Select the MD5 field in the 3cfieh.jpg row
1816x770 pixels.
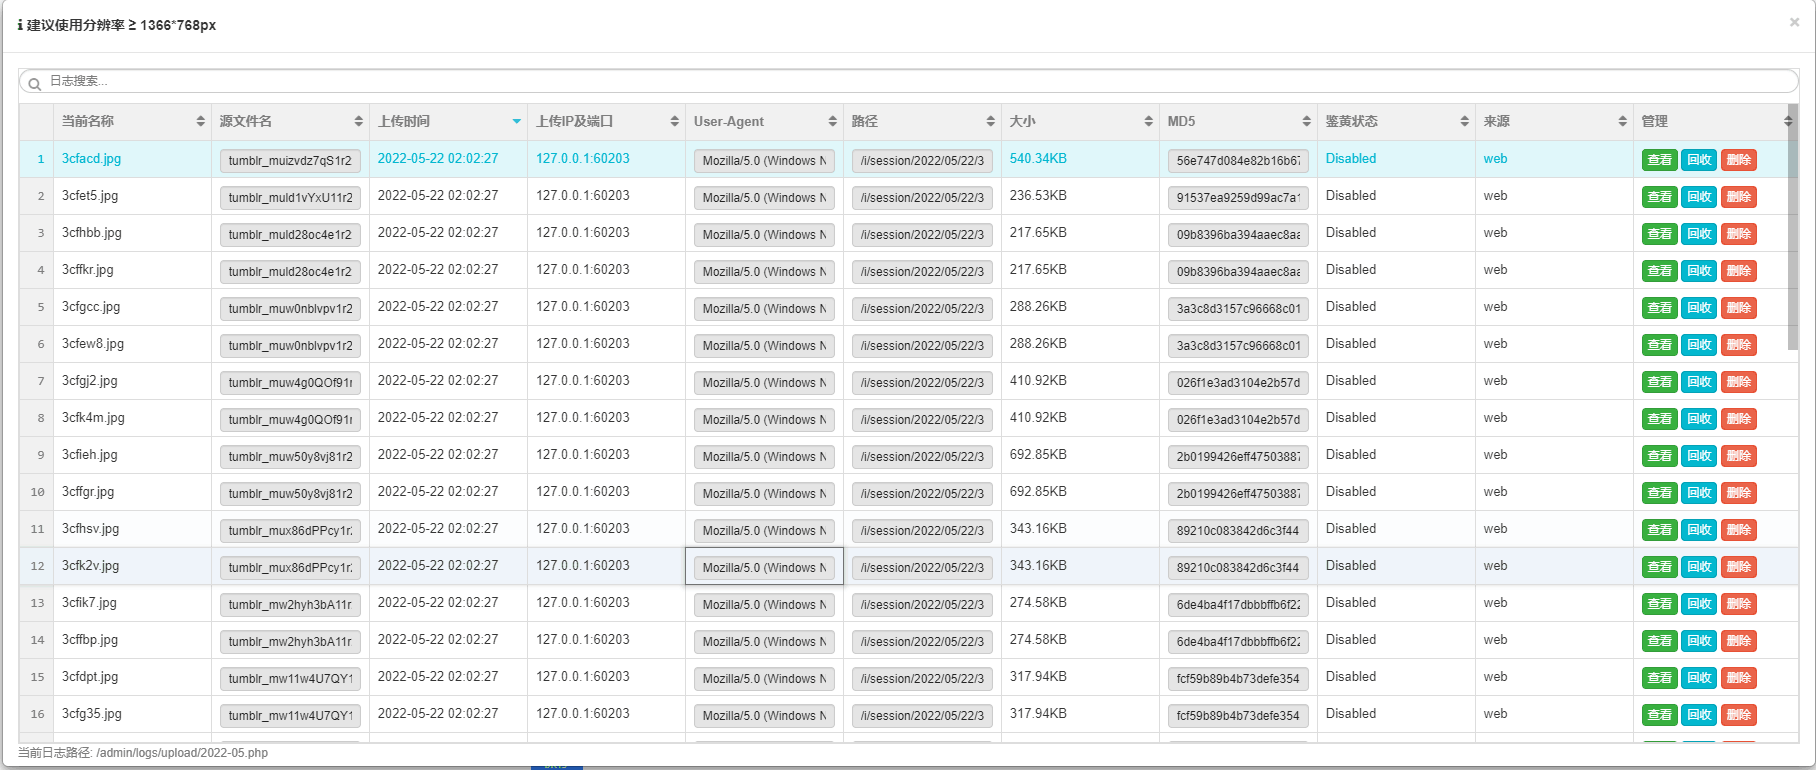pyautogui.click(x=1238, y=457)
